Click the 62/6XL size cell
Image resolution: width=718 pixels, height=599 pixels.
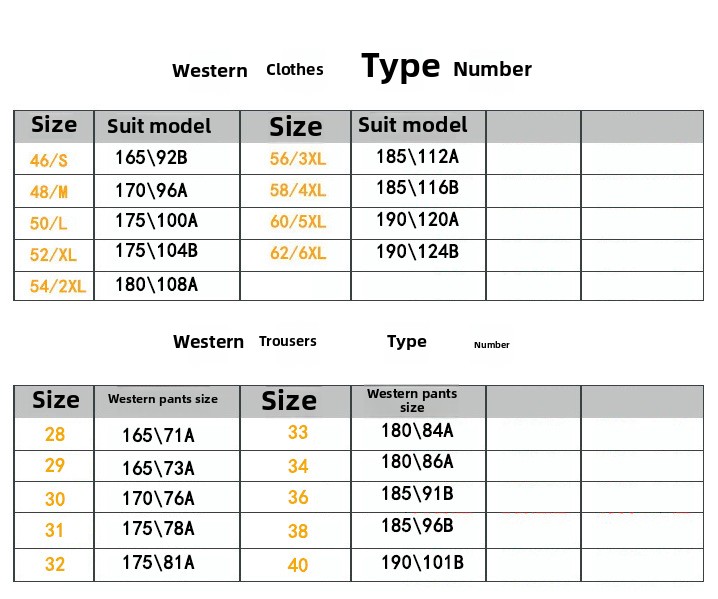coord(298,253)
